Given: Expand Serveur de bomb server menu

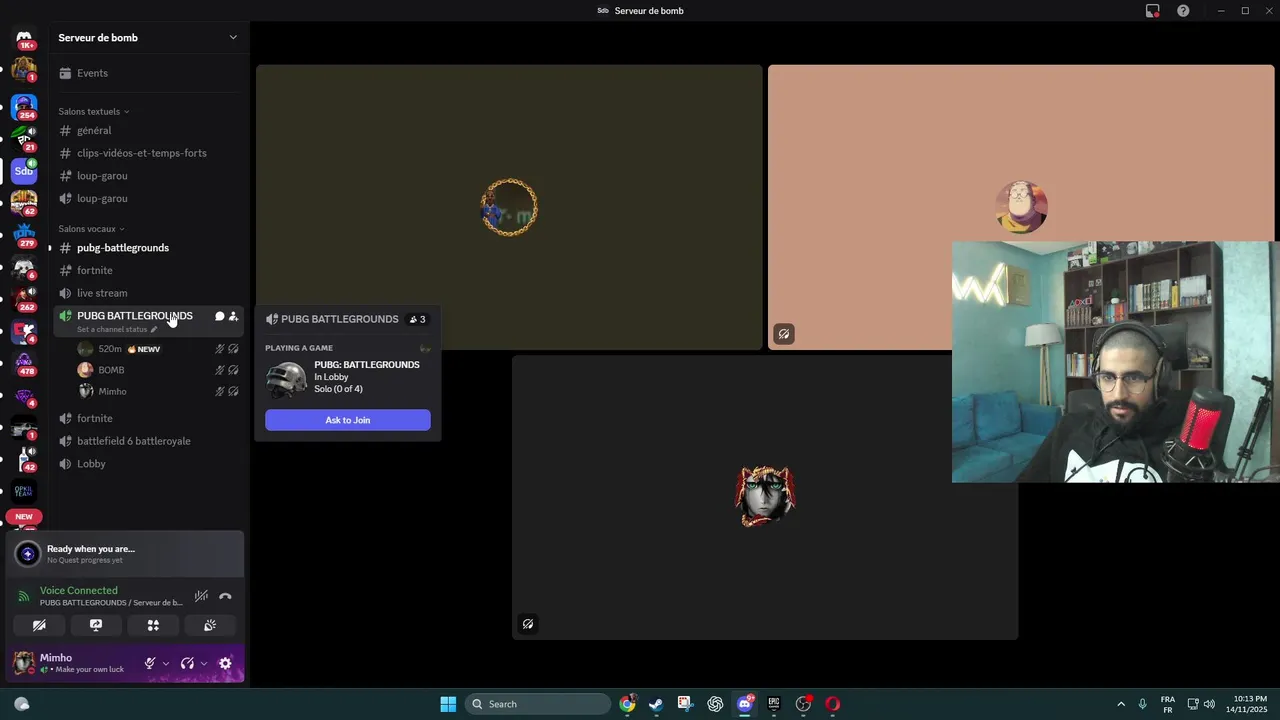Looking at the screenshot, I should coord(233,38).
